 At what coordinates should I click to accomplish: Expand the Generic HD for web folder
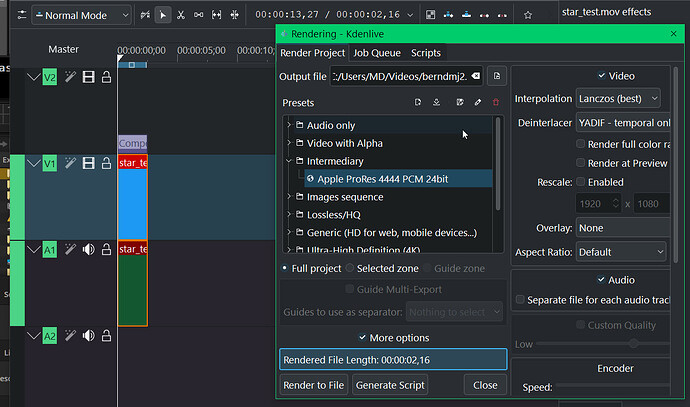point(289,232)
